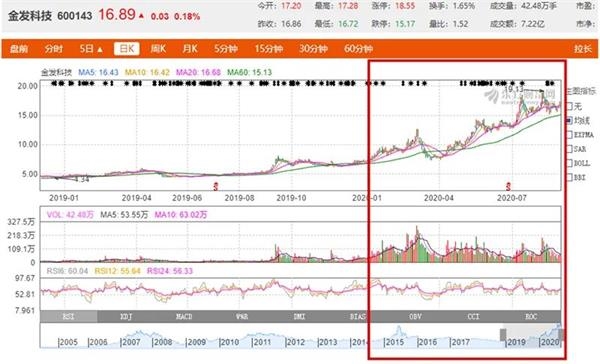Switch to the 盘前 pre-market tab
Viewport: 600px width, 364px height.
click(19, 49)
